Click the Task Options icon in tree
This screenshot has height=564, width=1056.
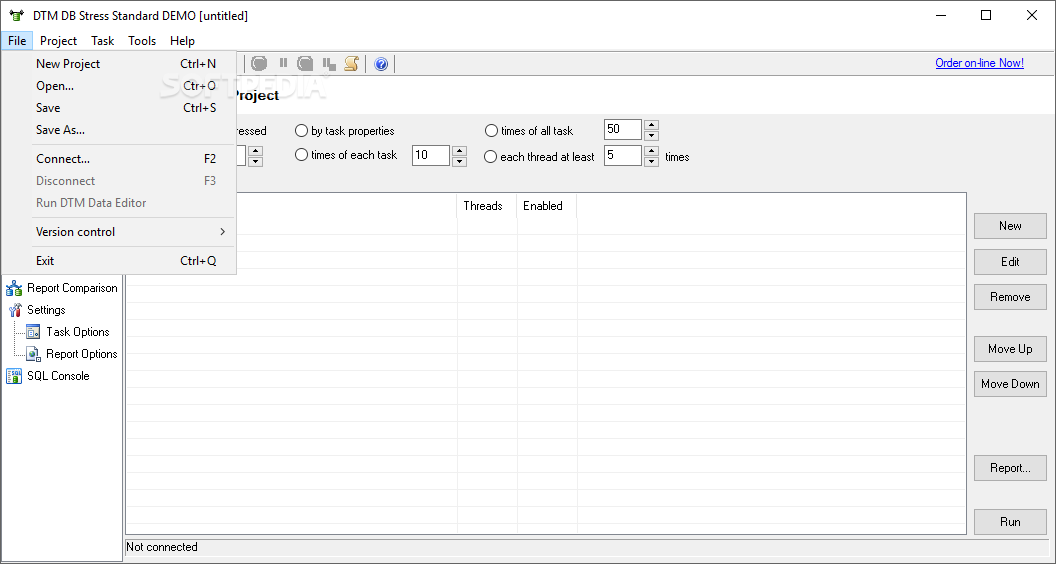[x=33, y=332]
